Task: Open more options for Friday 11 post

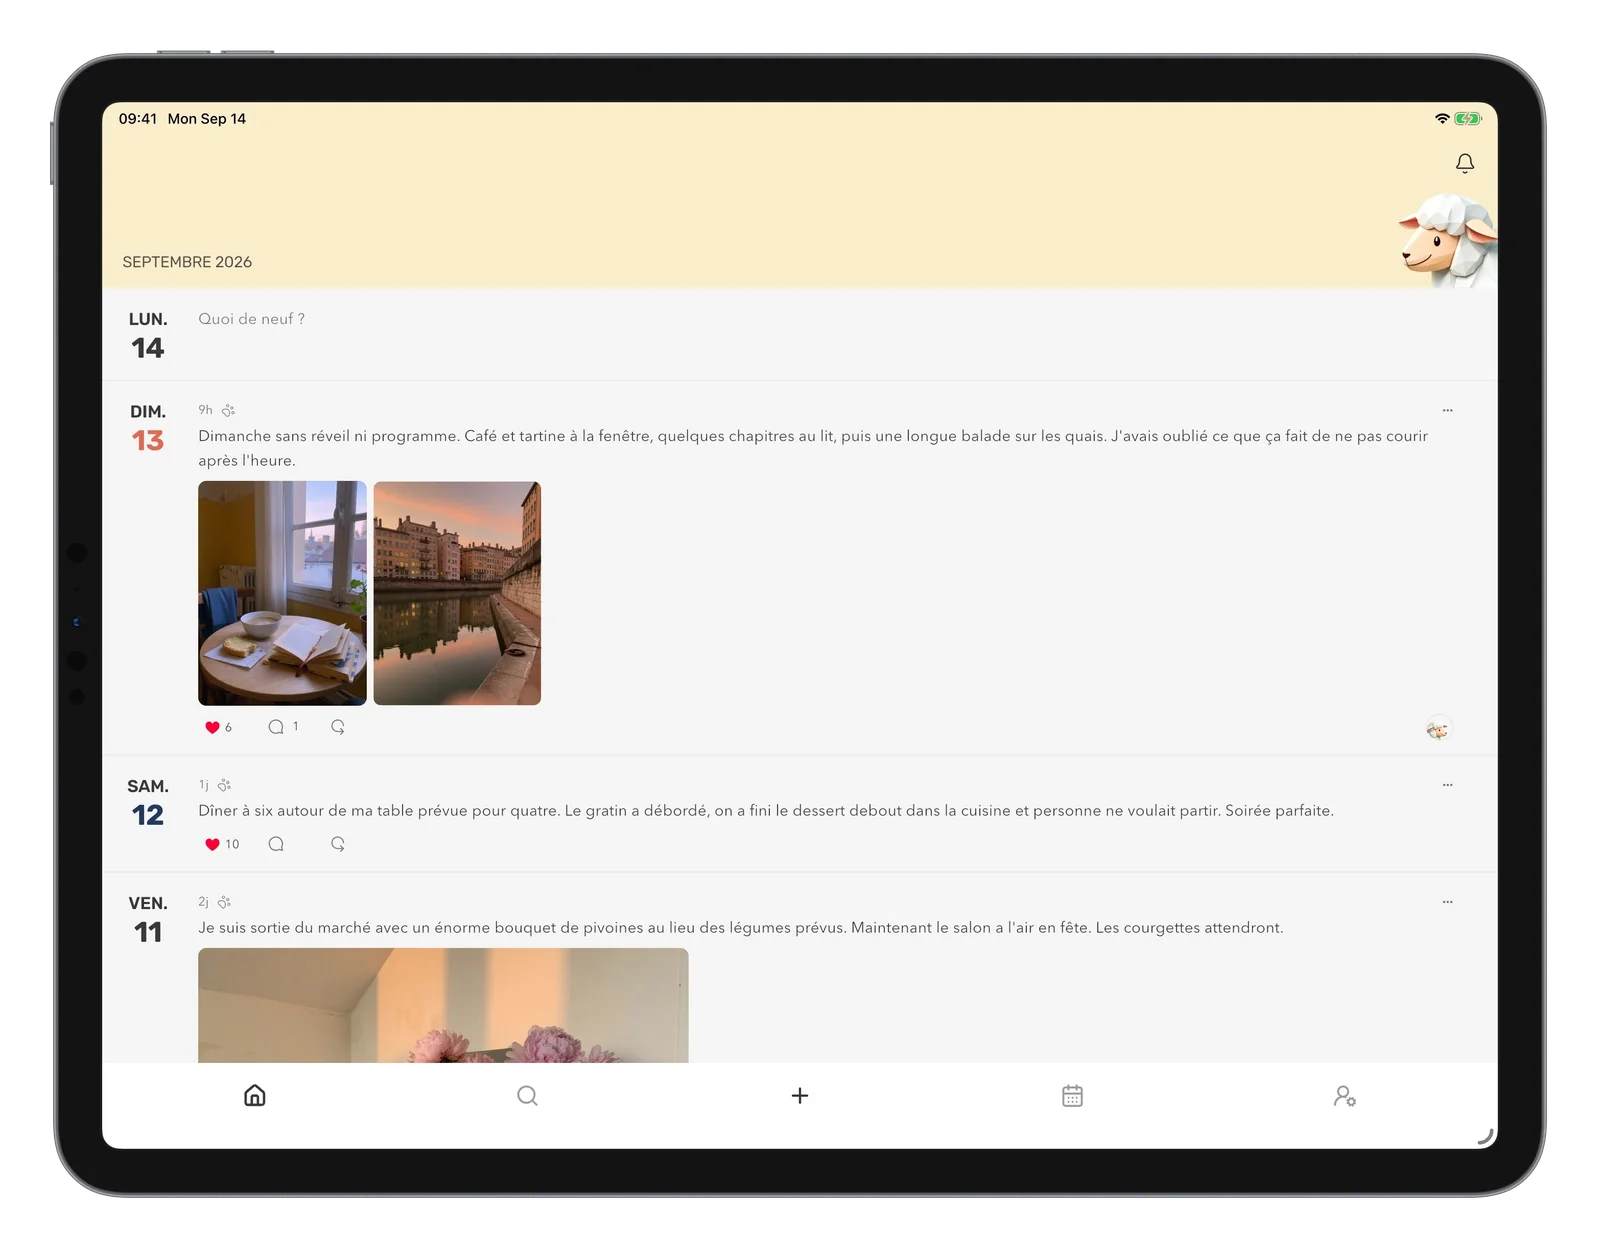Action: click(1447, 902)
